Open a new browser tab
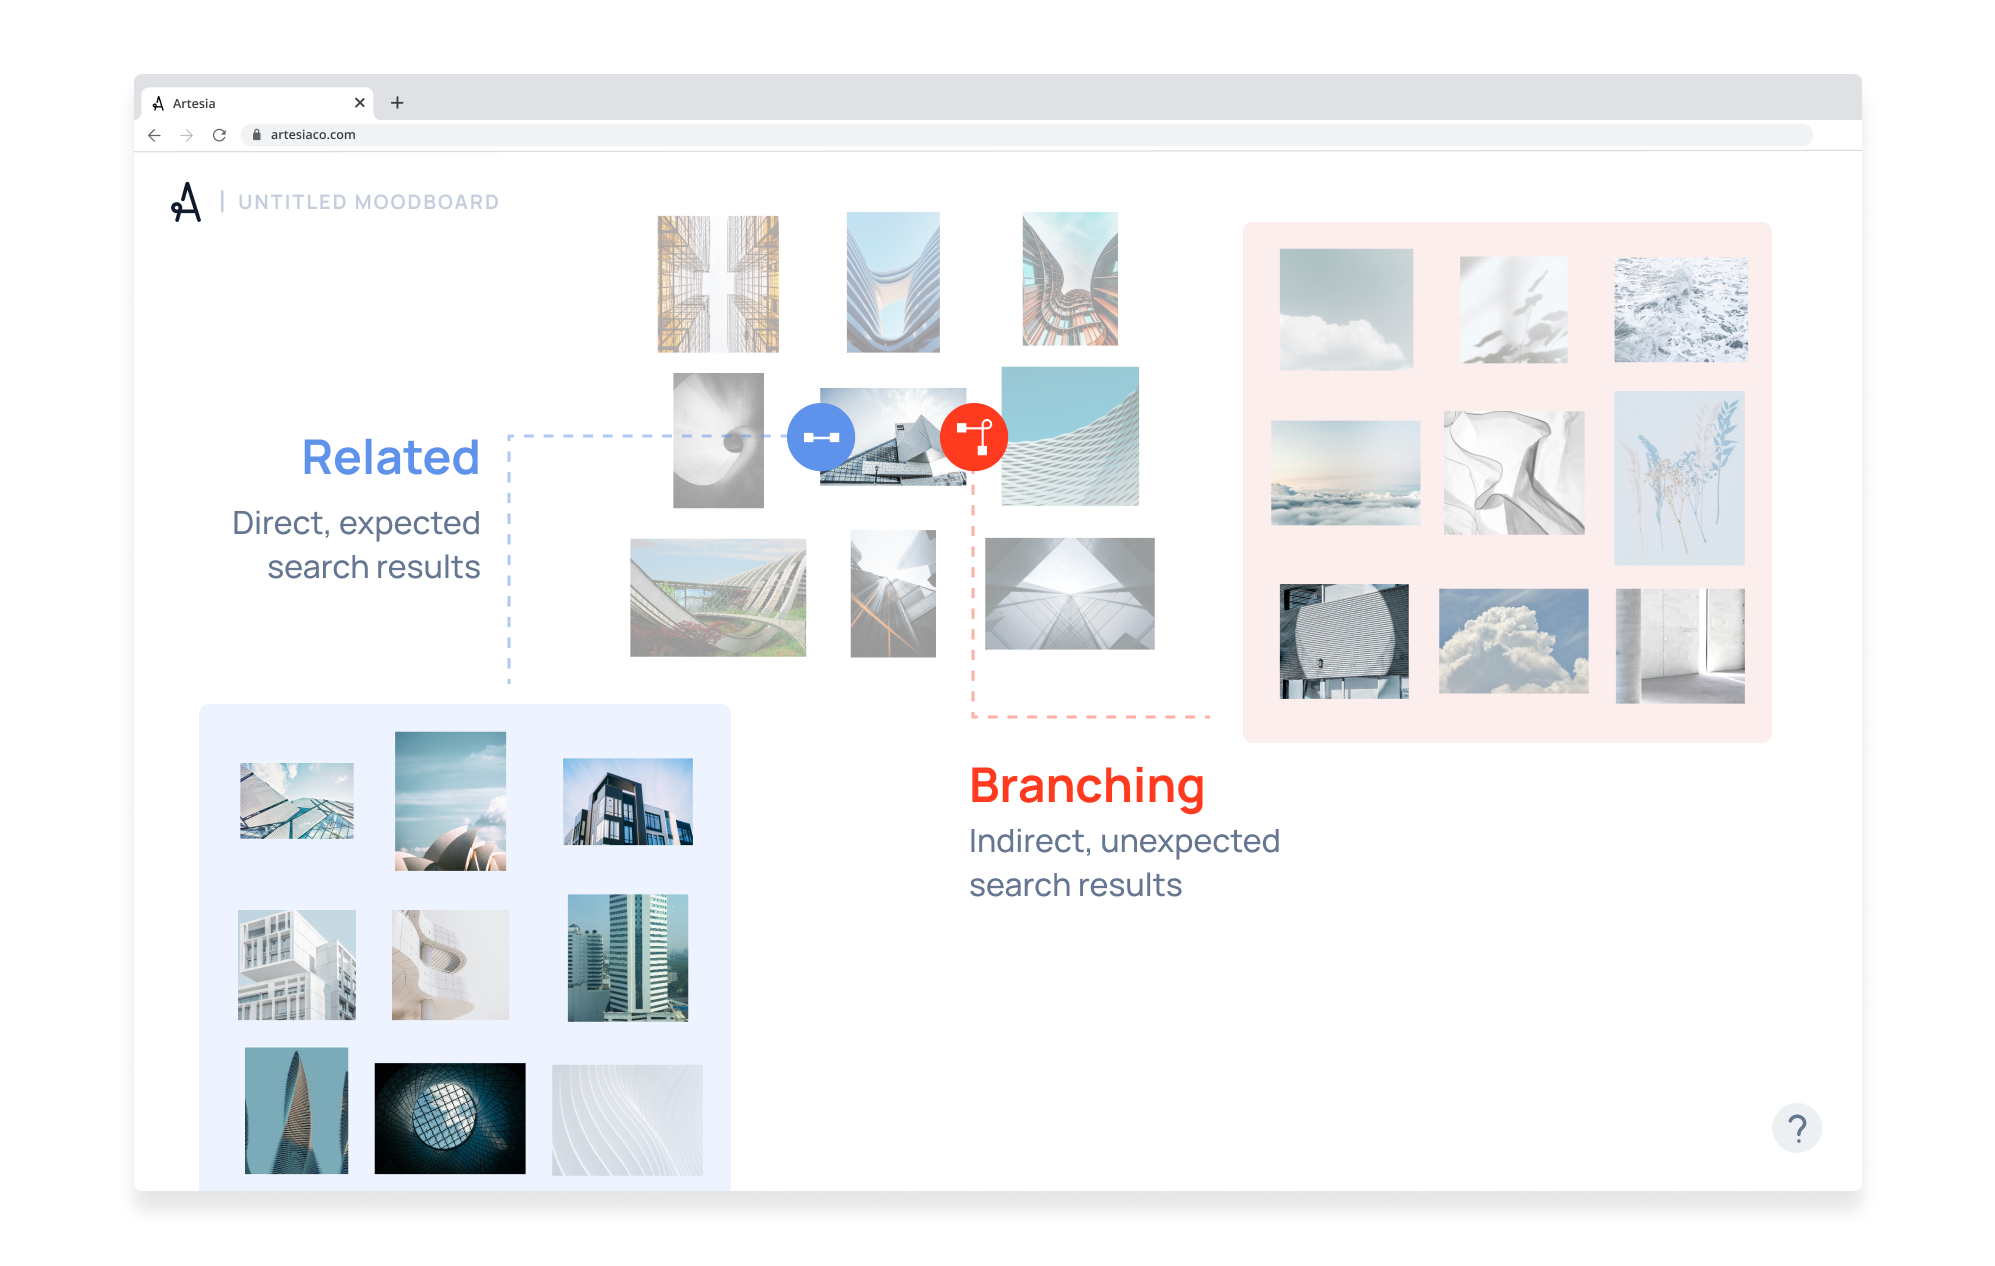1995x1266 pixels. (x=397, y=102)
